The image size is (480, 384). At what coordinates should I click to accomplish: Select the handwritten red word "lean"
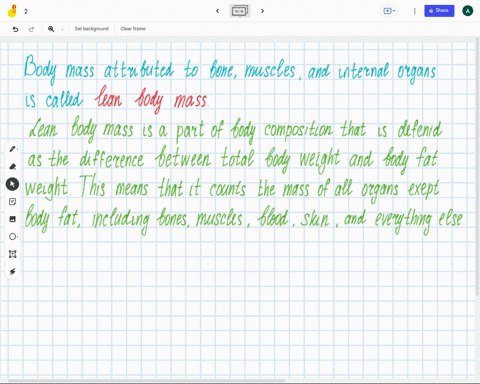point(108,97)
